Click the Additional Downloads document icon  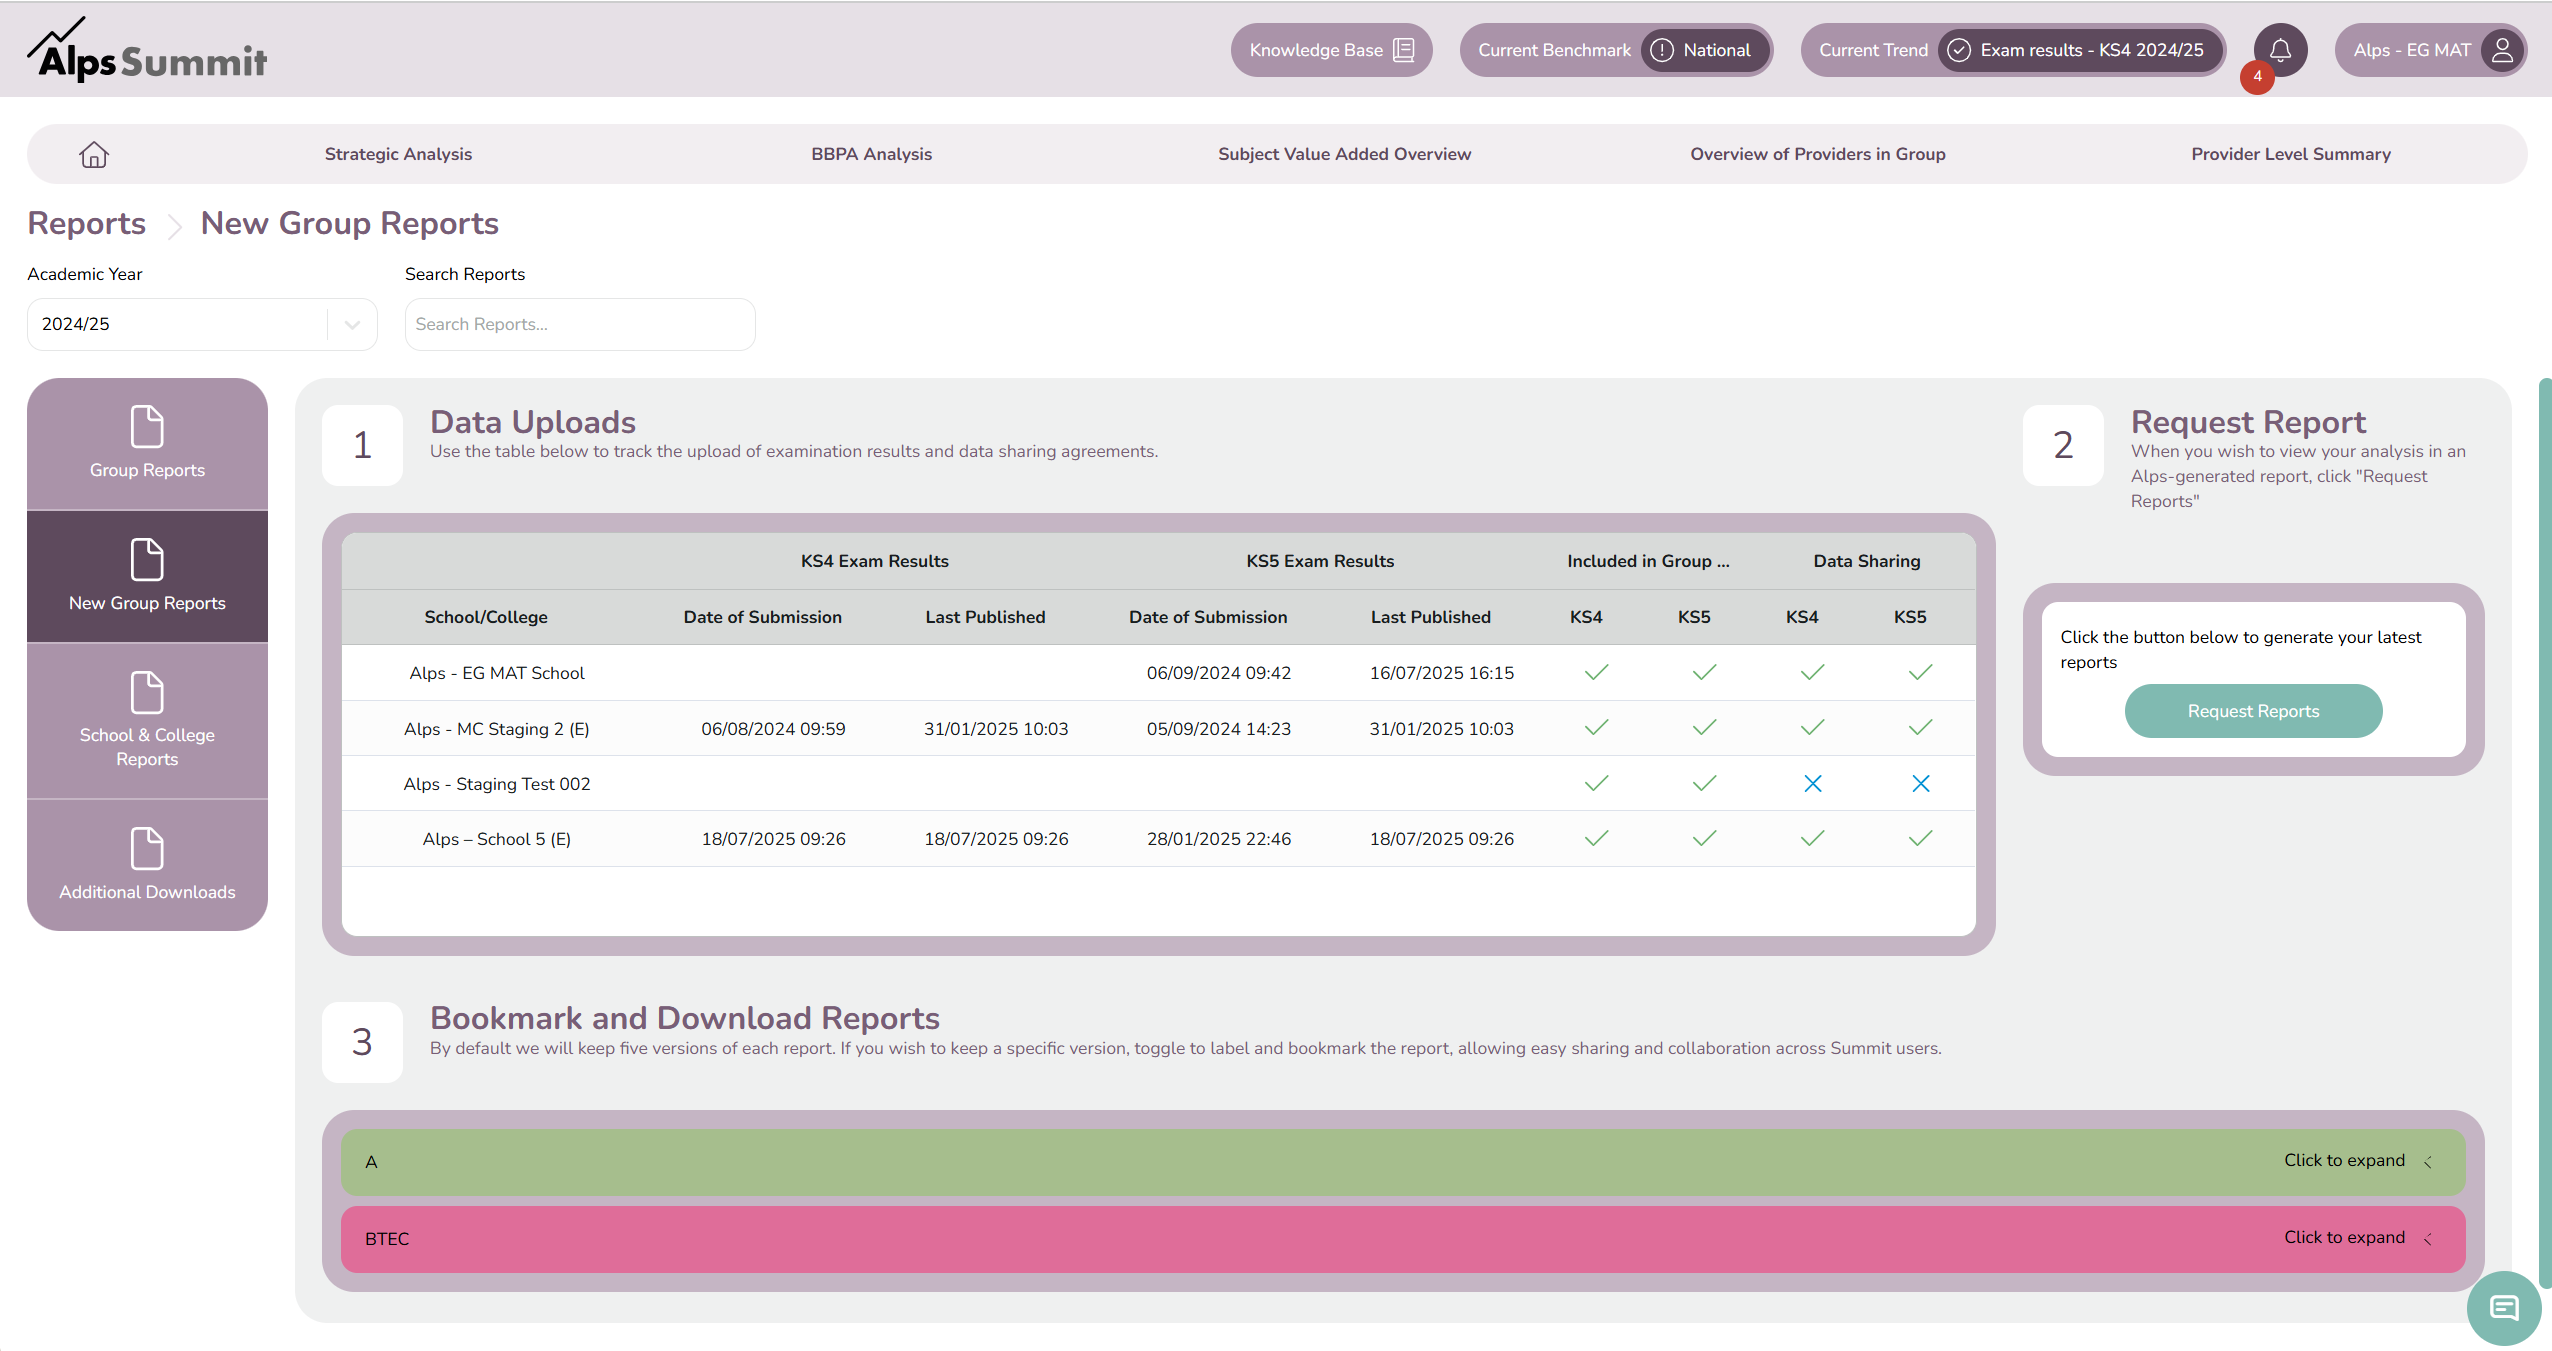147,849
